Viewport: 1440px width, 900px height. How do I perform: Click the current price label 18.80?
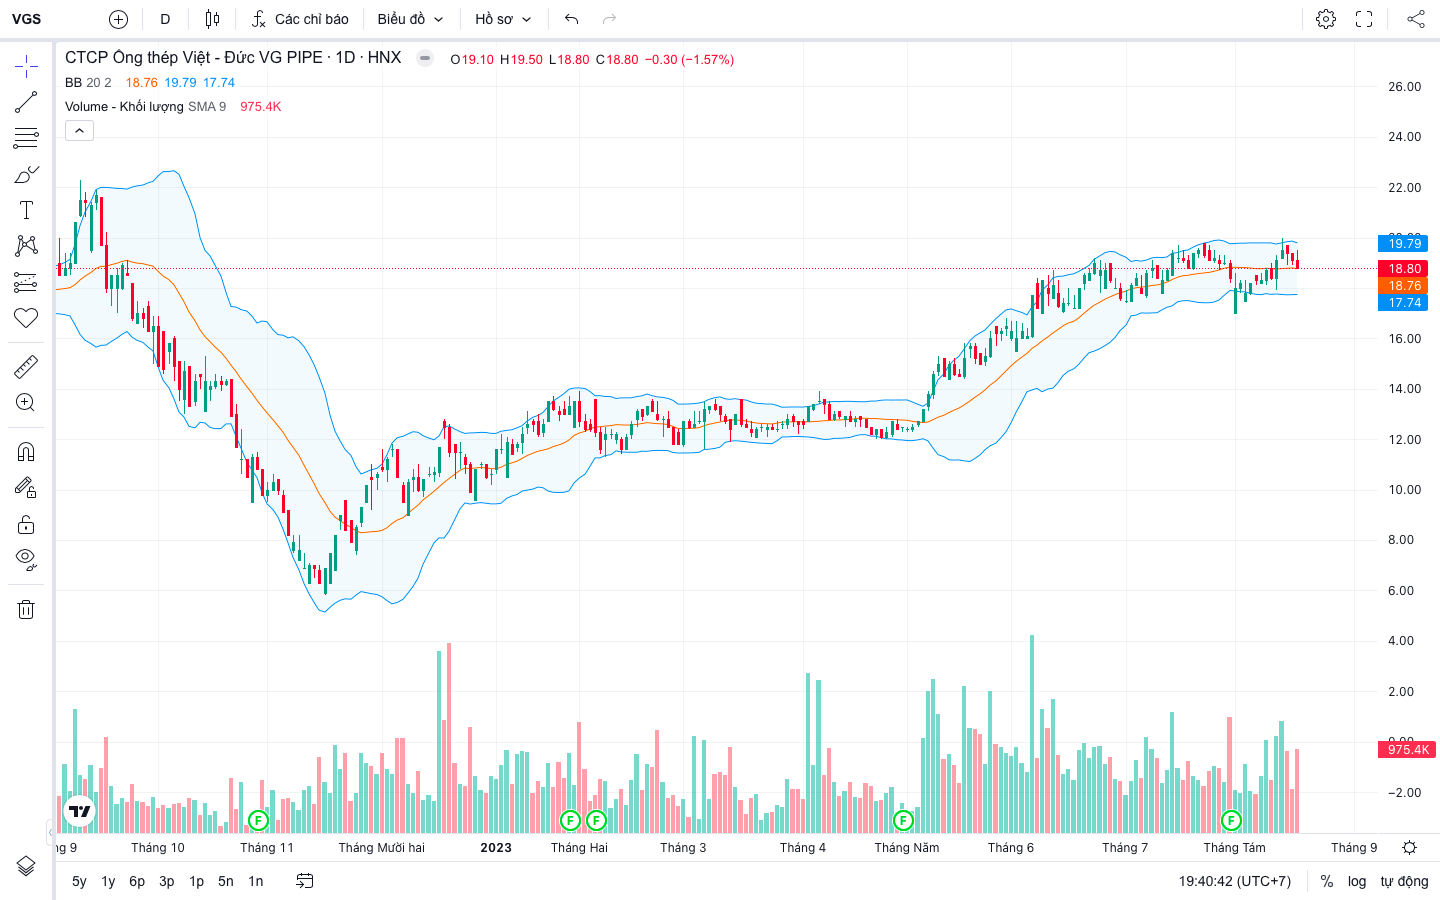pyautogui.click(x=1404, y=268)
